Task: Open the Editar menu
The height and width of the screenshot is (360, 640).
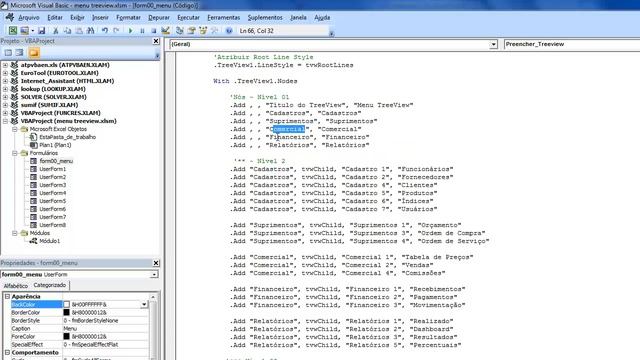Action: [x=55, y=18]
